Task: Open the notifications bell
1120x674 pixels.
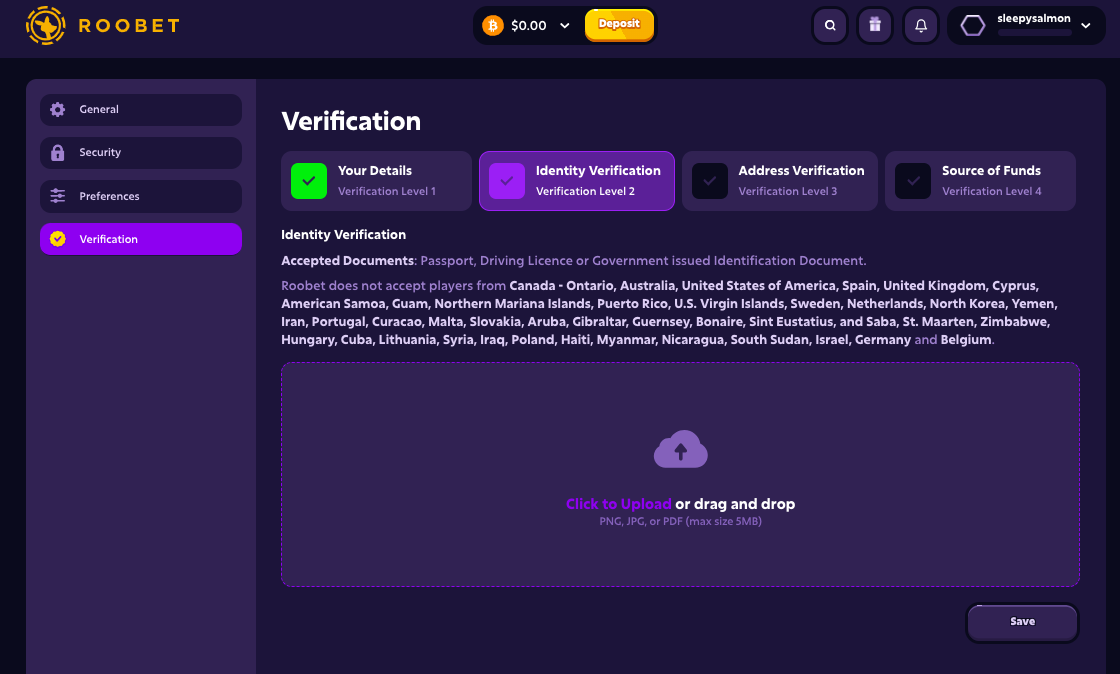Action: 921,25
